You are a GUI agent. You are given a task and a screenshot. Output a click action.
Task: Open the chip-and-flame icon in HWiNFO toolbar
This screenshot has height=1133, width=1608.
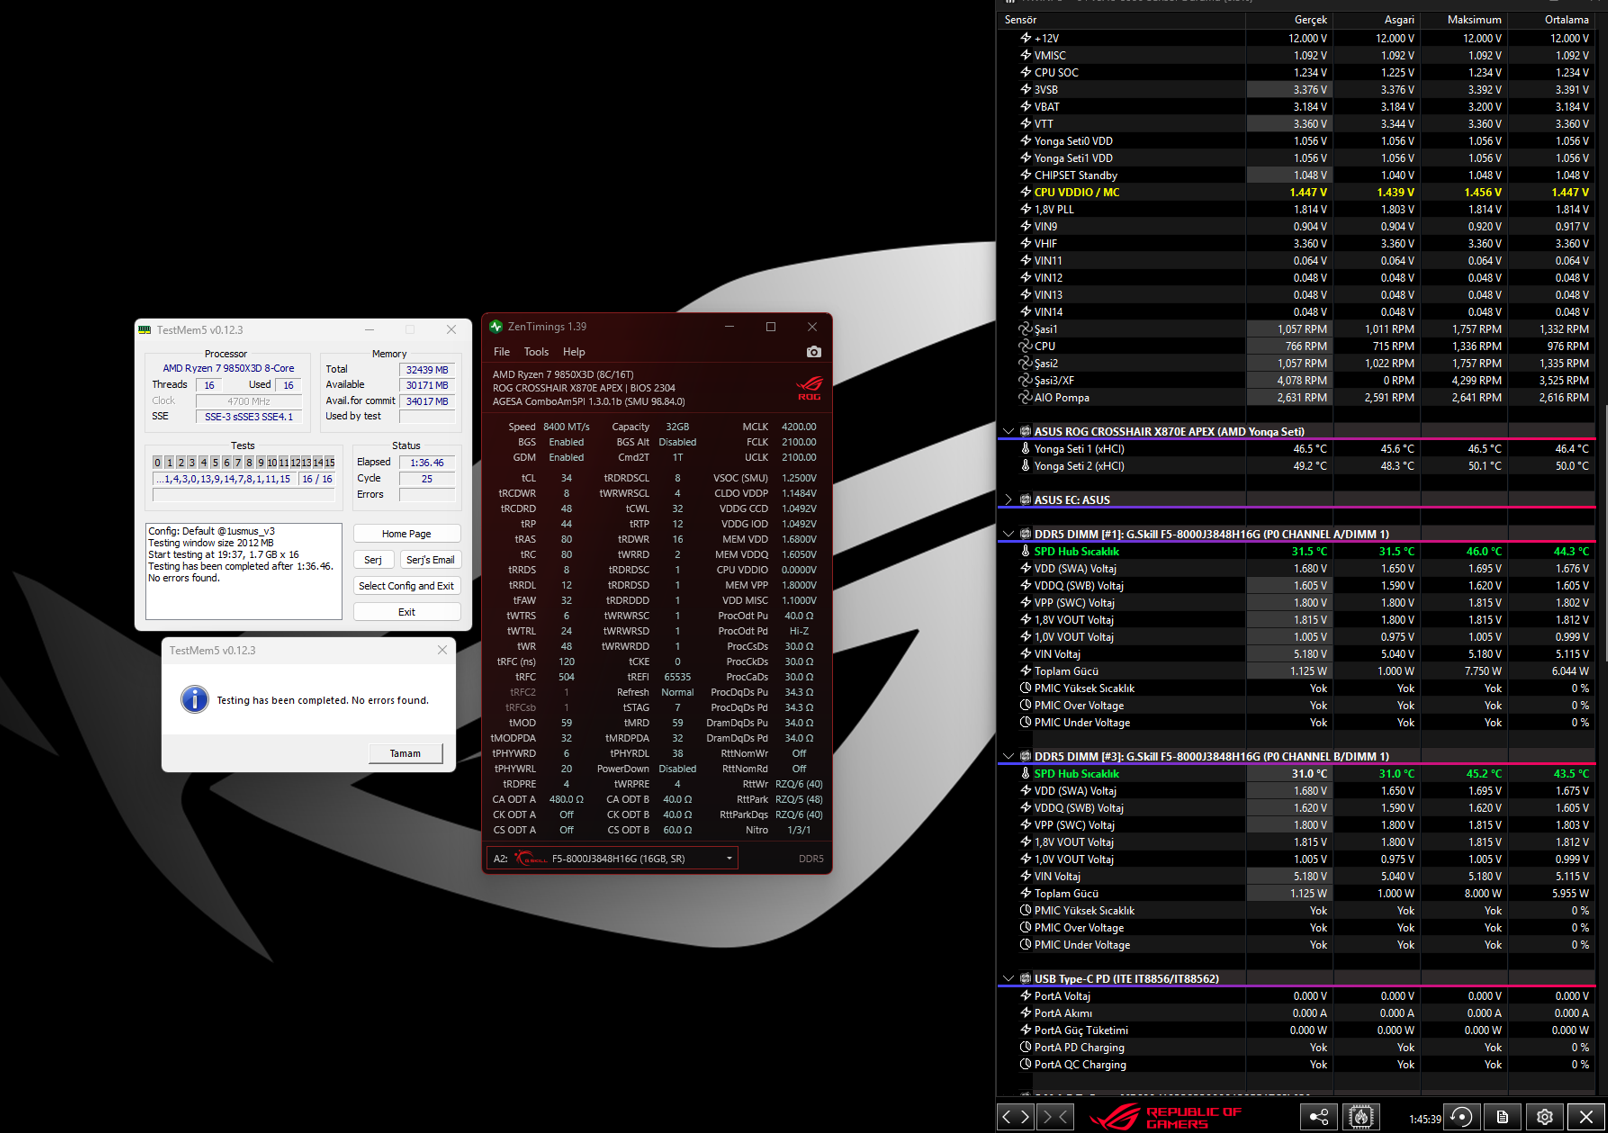click(1361, 1117)
